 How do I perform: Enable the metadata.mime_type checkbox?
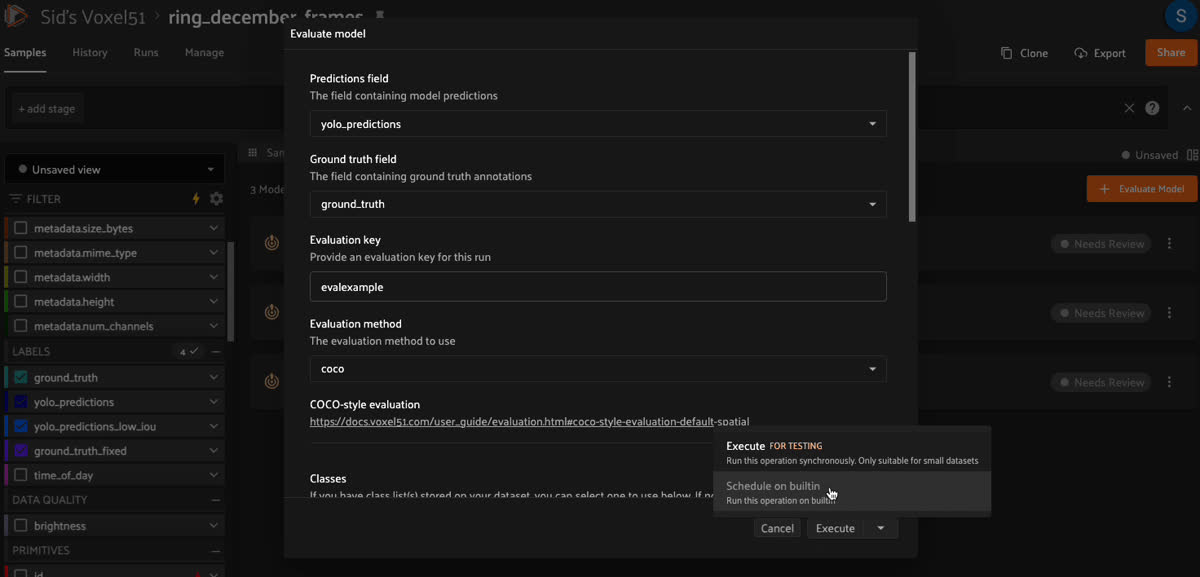[21, 253]
